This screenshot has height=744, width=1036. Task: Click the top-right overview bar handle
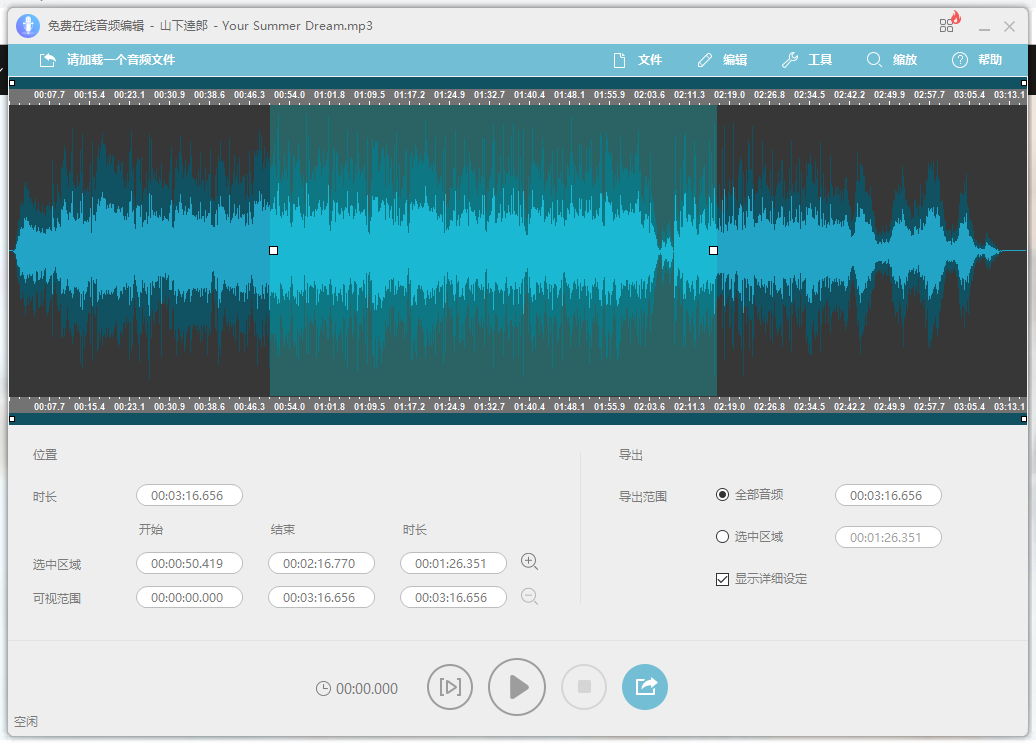point(1024,83)
